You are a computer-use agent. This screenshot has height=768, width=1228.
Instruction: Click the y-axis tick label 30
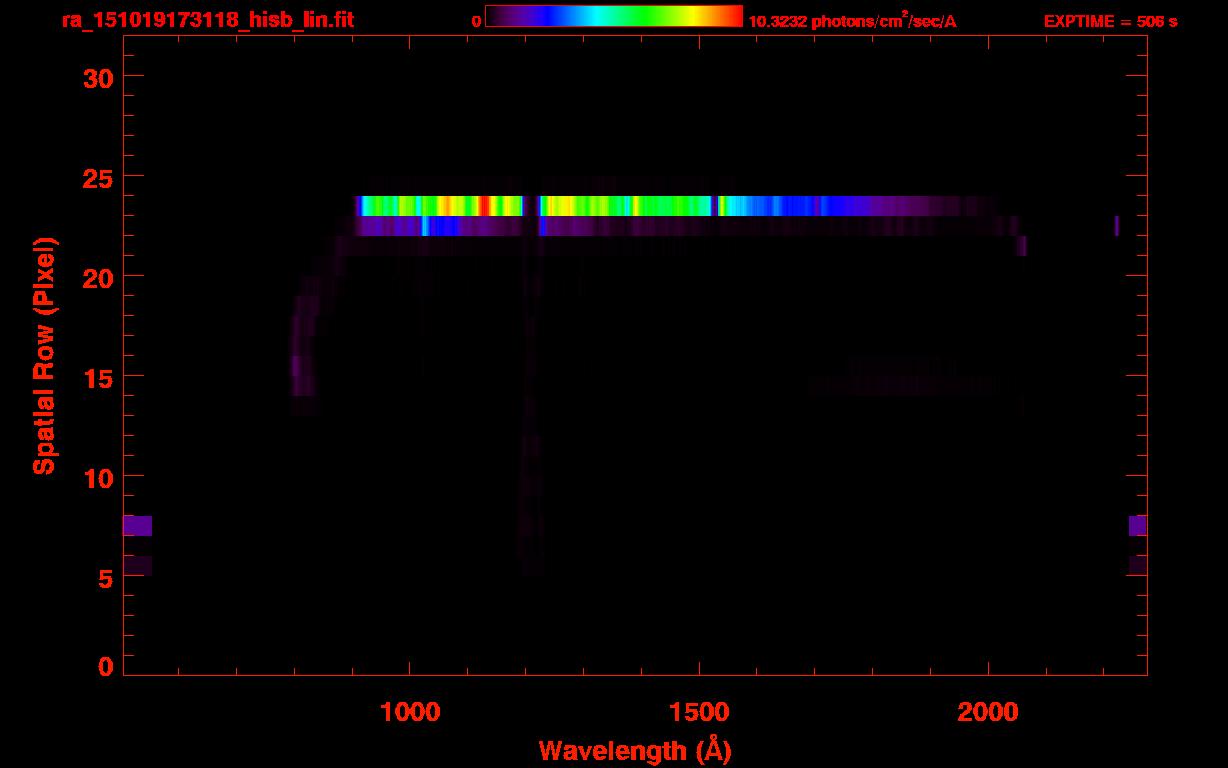[97, 77]
